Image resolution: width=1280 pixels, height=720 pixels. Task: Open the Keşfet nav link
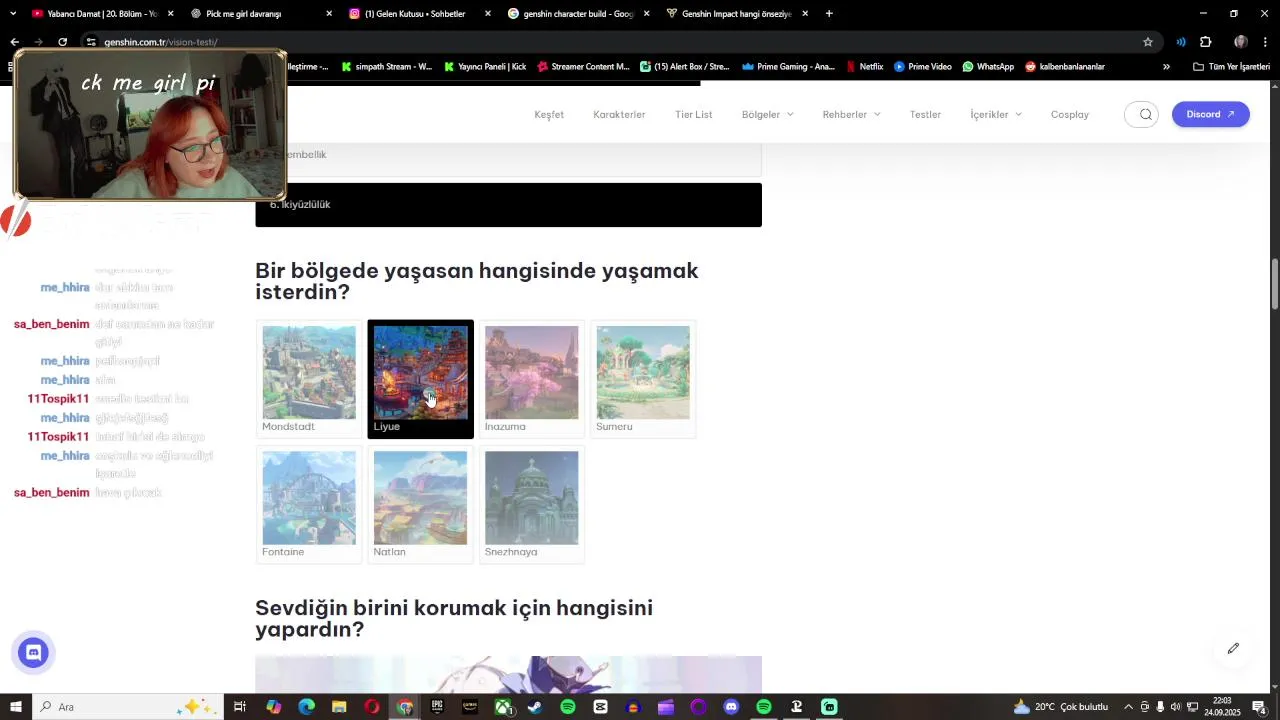tap(549, 114)
